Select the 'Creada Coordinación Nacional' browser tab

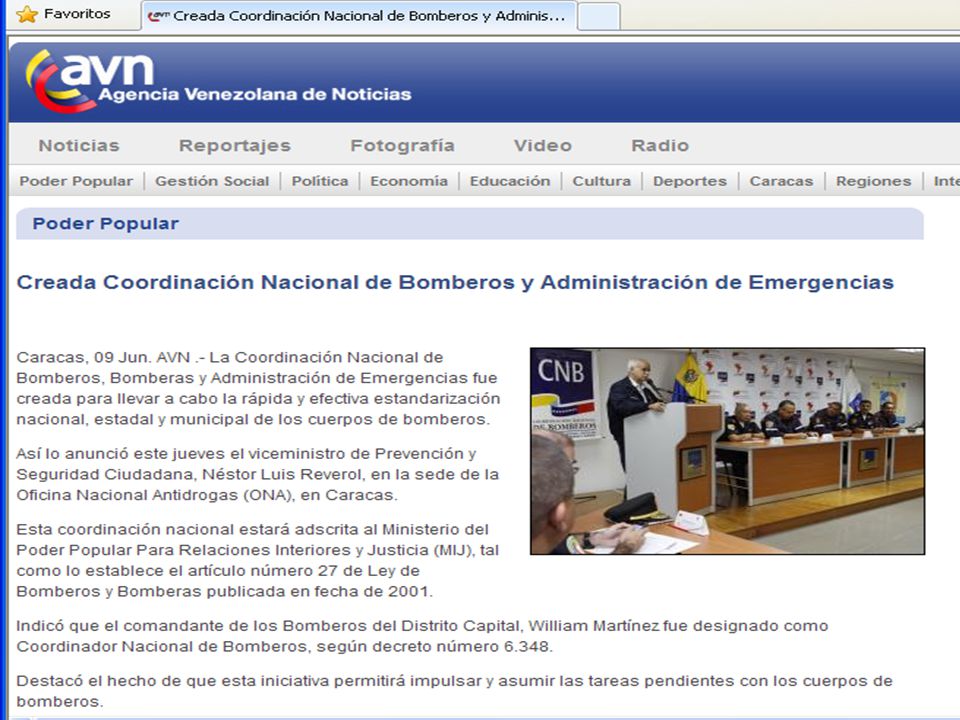359,16
